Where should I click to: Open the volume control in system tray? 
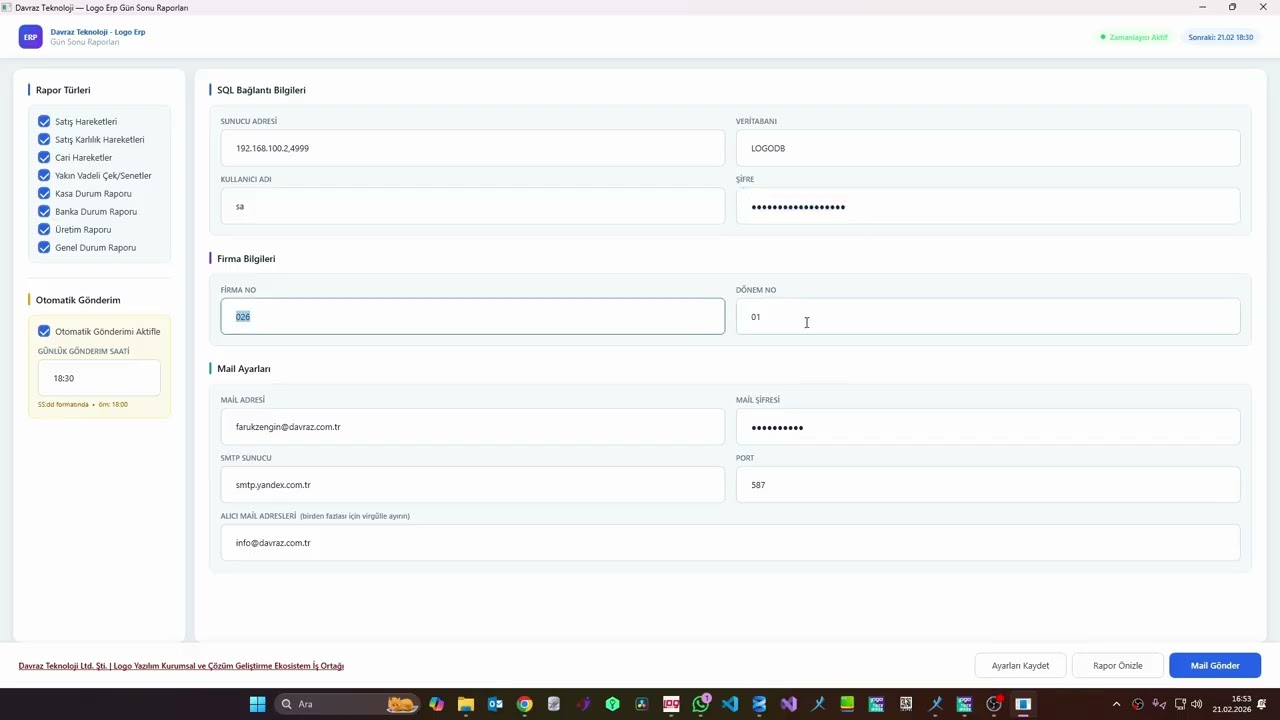(1197, 704)
